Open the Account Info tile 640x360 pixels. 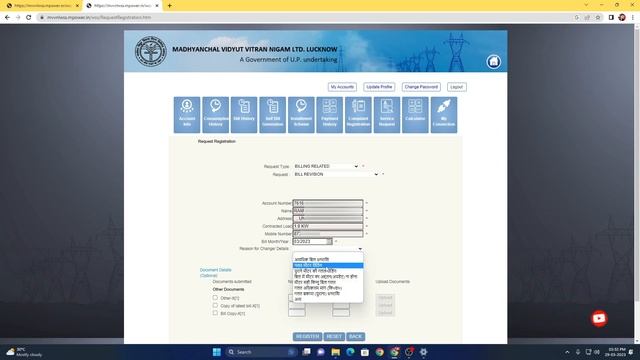[x=187, y=115]
